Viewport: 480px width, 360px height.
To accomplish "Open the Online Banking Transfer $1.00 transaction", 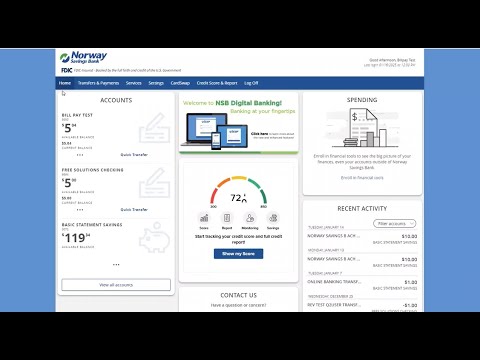I will click(362, 285).
